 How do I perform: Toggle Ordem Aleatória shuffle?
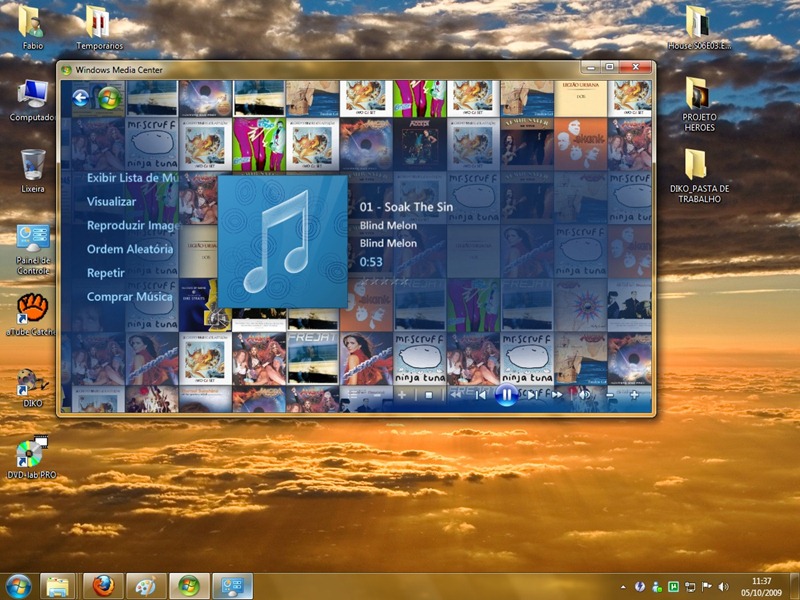130,249
